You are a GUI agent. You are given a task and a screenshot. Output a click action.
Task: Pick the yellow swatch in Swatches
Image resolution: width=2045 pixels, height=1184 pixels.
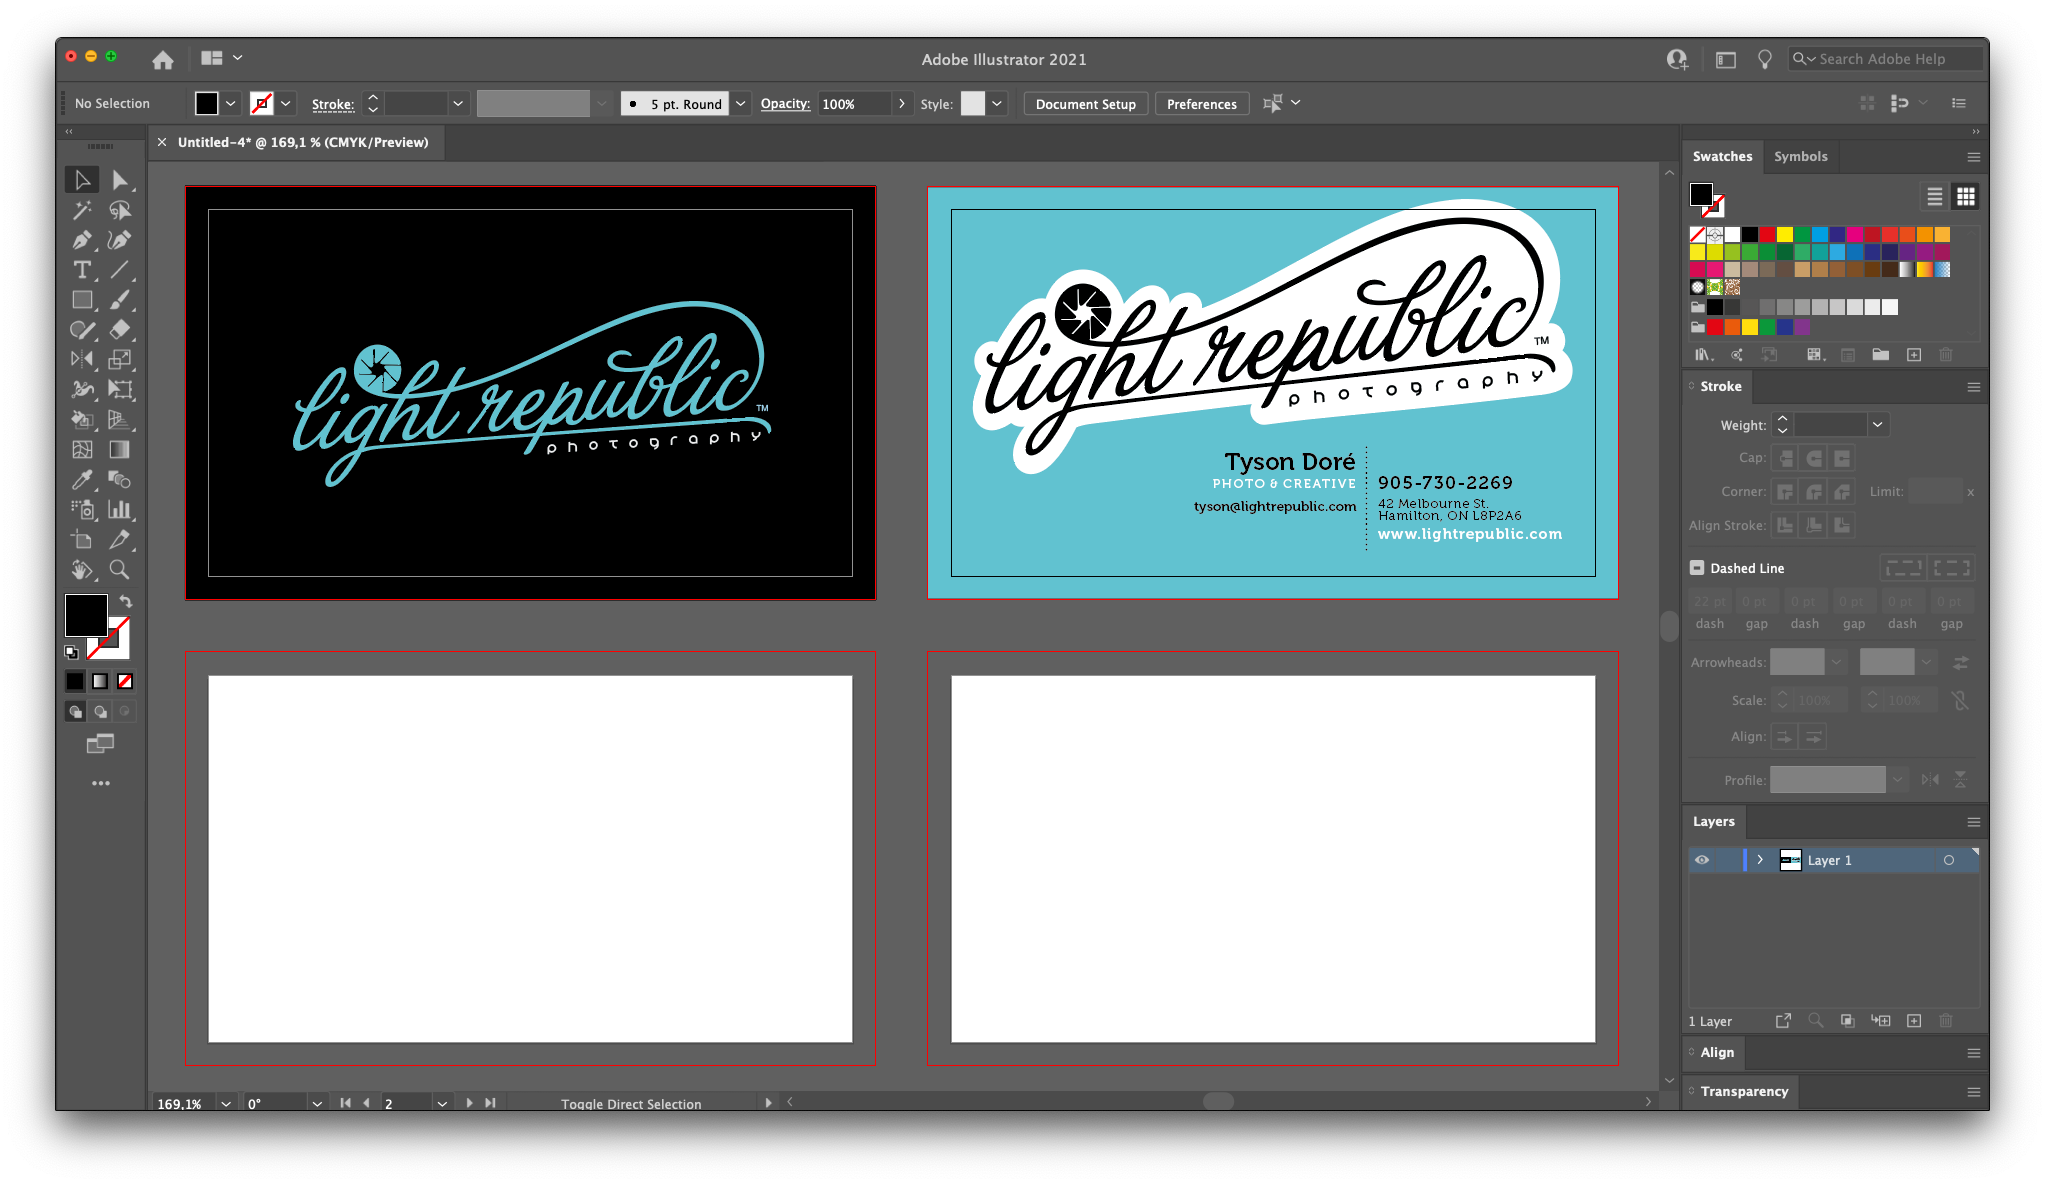(1785, 235)
